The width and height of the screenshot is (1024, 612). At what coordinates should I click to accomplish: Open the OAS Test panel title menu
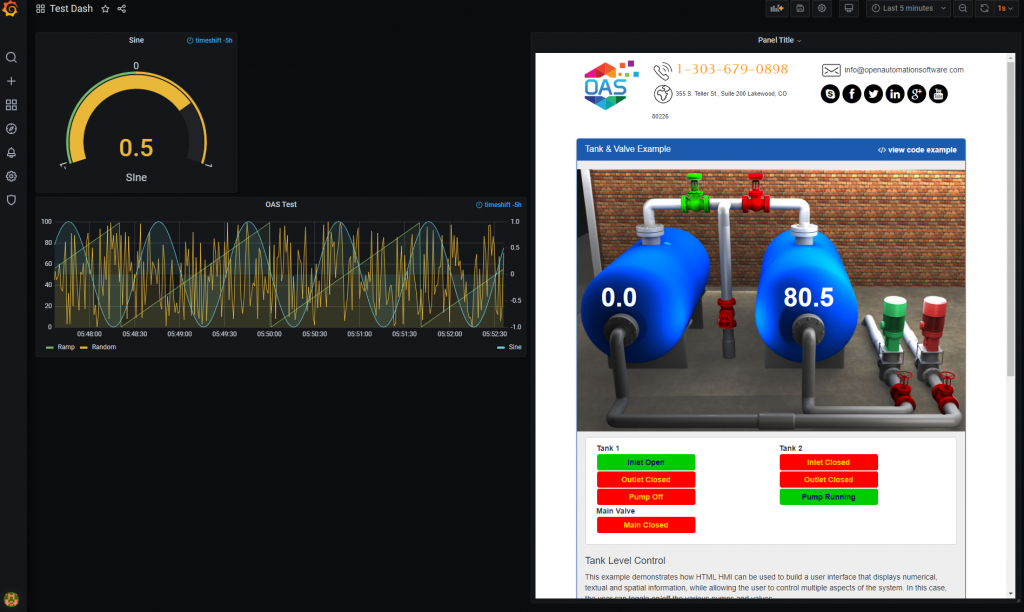point(280,204)
